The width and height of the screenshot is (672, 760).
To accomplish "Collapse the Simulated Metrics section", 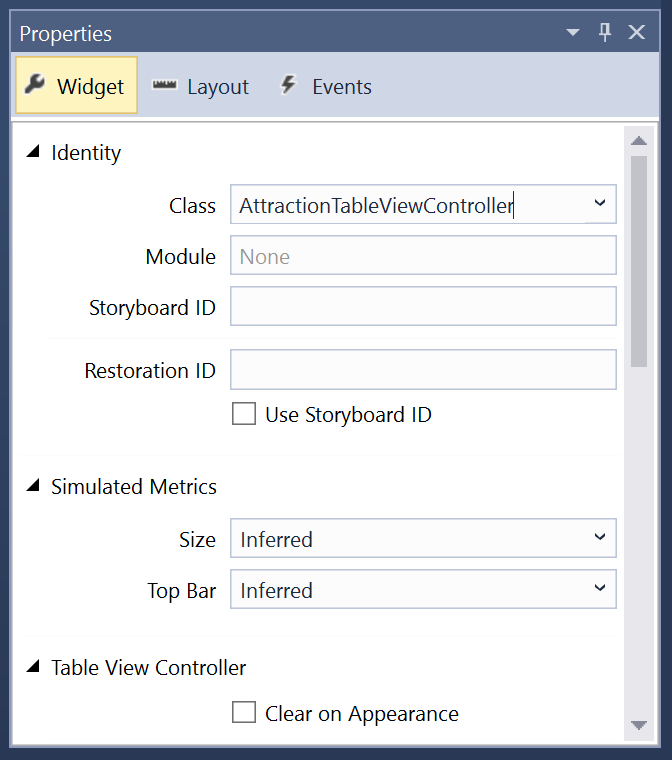I will [x=33, y=485].
